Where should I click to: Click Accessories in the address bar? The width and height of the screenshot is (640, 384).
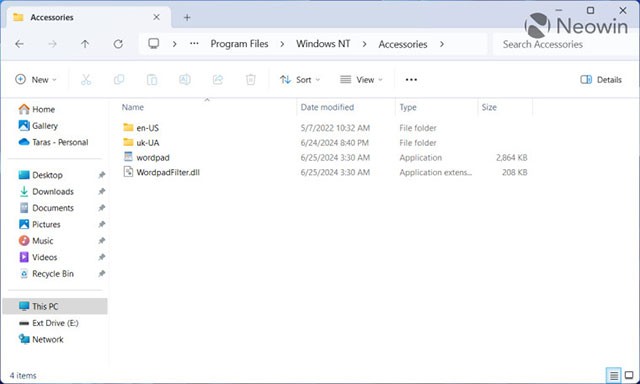(x=403, y=44)
